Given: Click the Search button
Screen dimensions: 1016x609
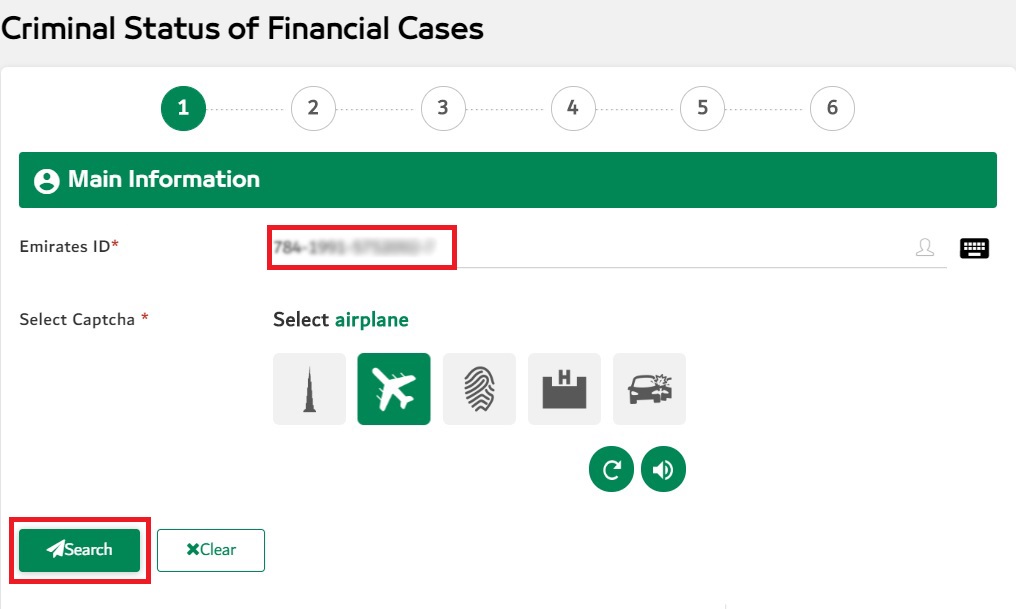Looking at the screenshot, I should tap(80, 550).
